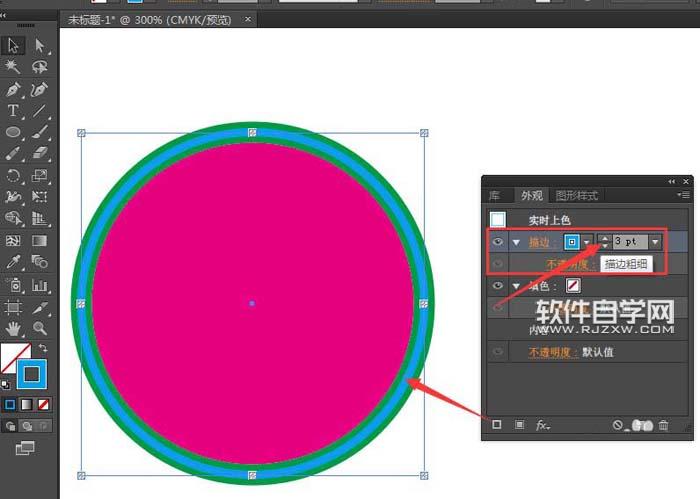Click the 3 pt stroke weight field
This screenshot has height=499, width=700.
(630, 241)
